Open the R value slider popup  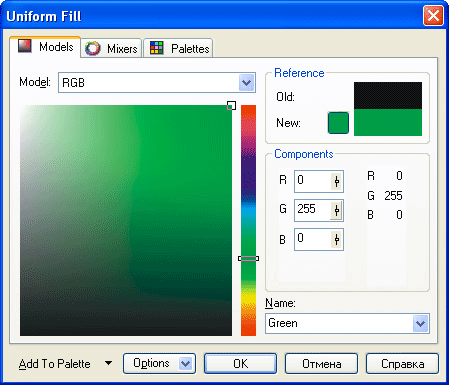pyautogui.click(x=337, y=181)
